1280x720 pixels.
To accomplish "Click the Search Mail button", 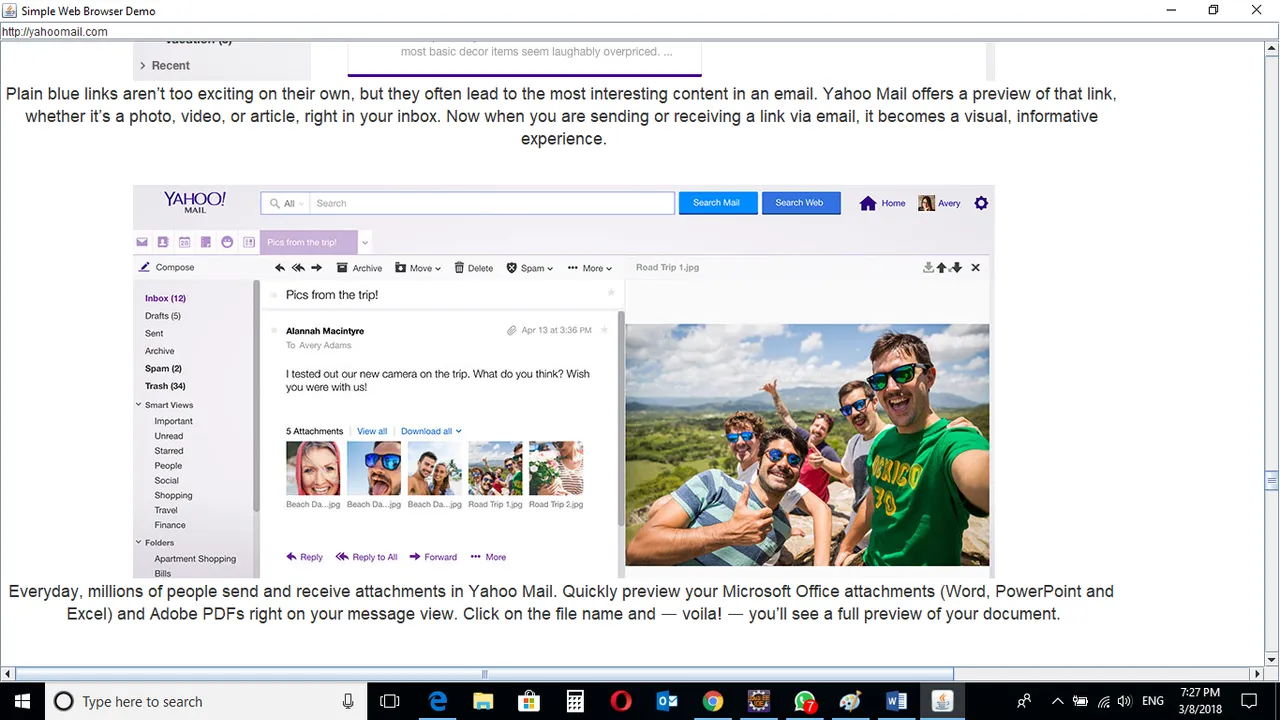I will 717,203.
